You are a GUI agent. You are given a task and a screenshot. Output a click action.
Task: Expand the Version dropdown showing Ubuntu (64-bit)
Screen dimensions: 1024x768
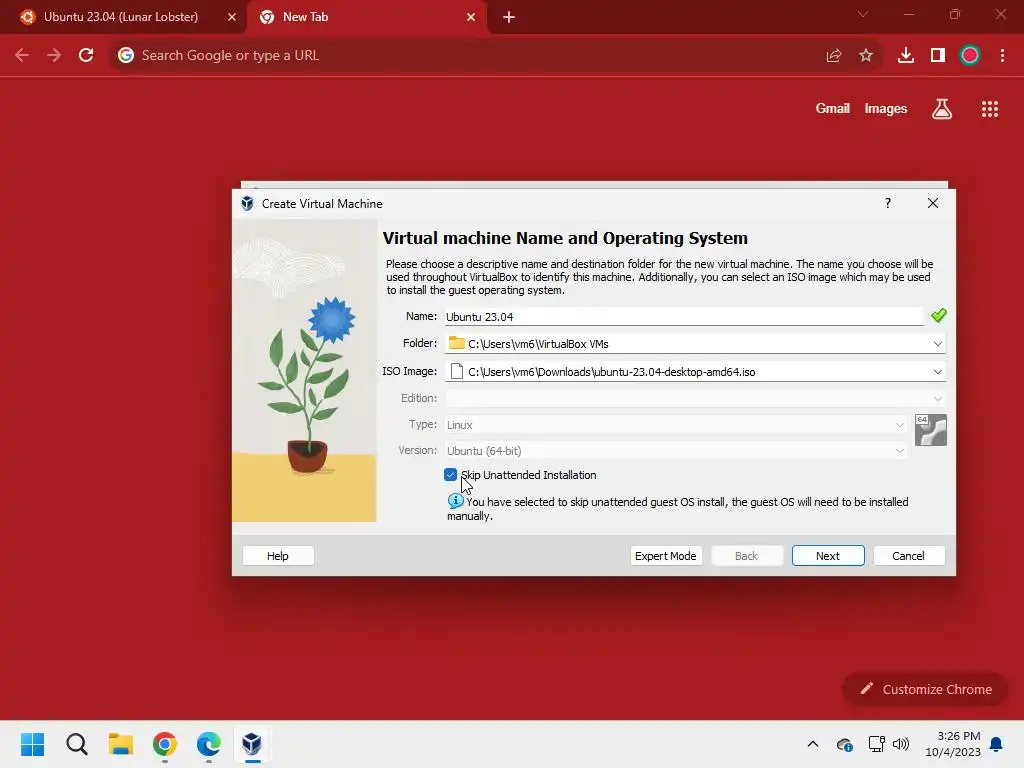pyautogui.click(x=899, y=451)
